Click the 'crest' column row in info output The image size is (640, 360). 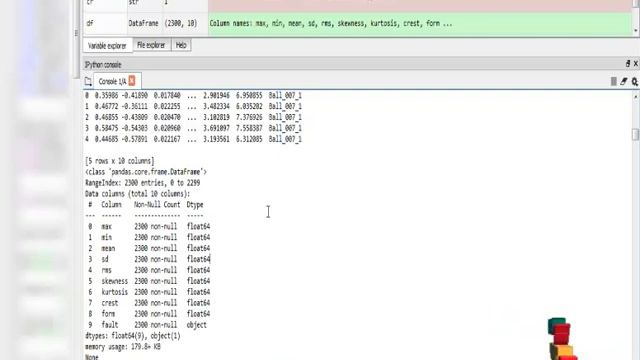[x=149, y=303]
